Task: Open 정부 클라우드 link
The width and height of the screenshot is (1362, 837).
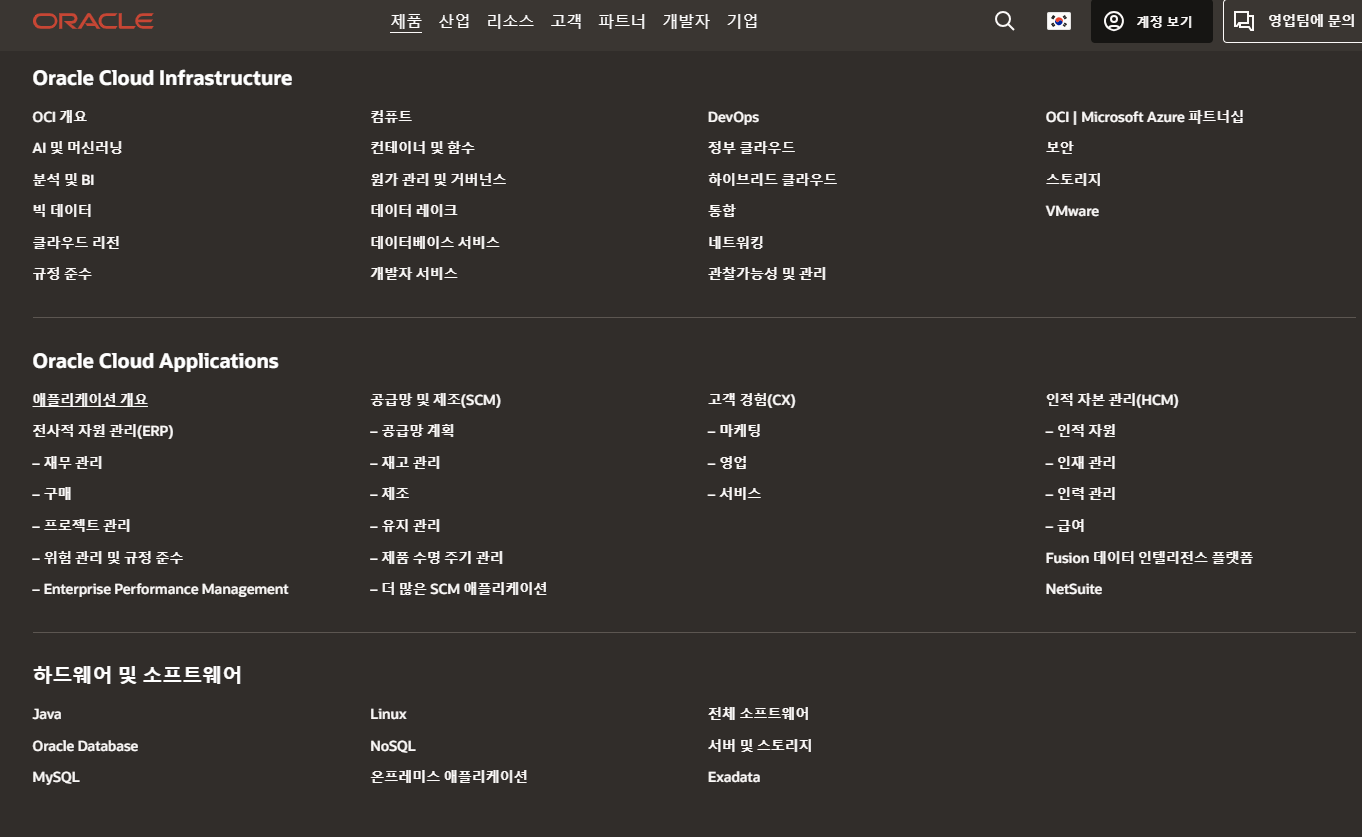Action: coord(751,148)
